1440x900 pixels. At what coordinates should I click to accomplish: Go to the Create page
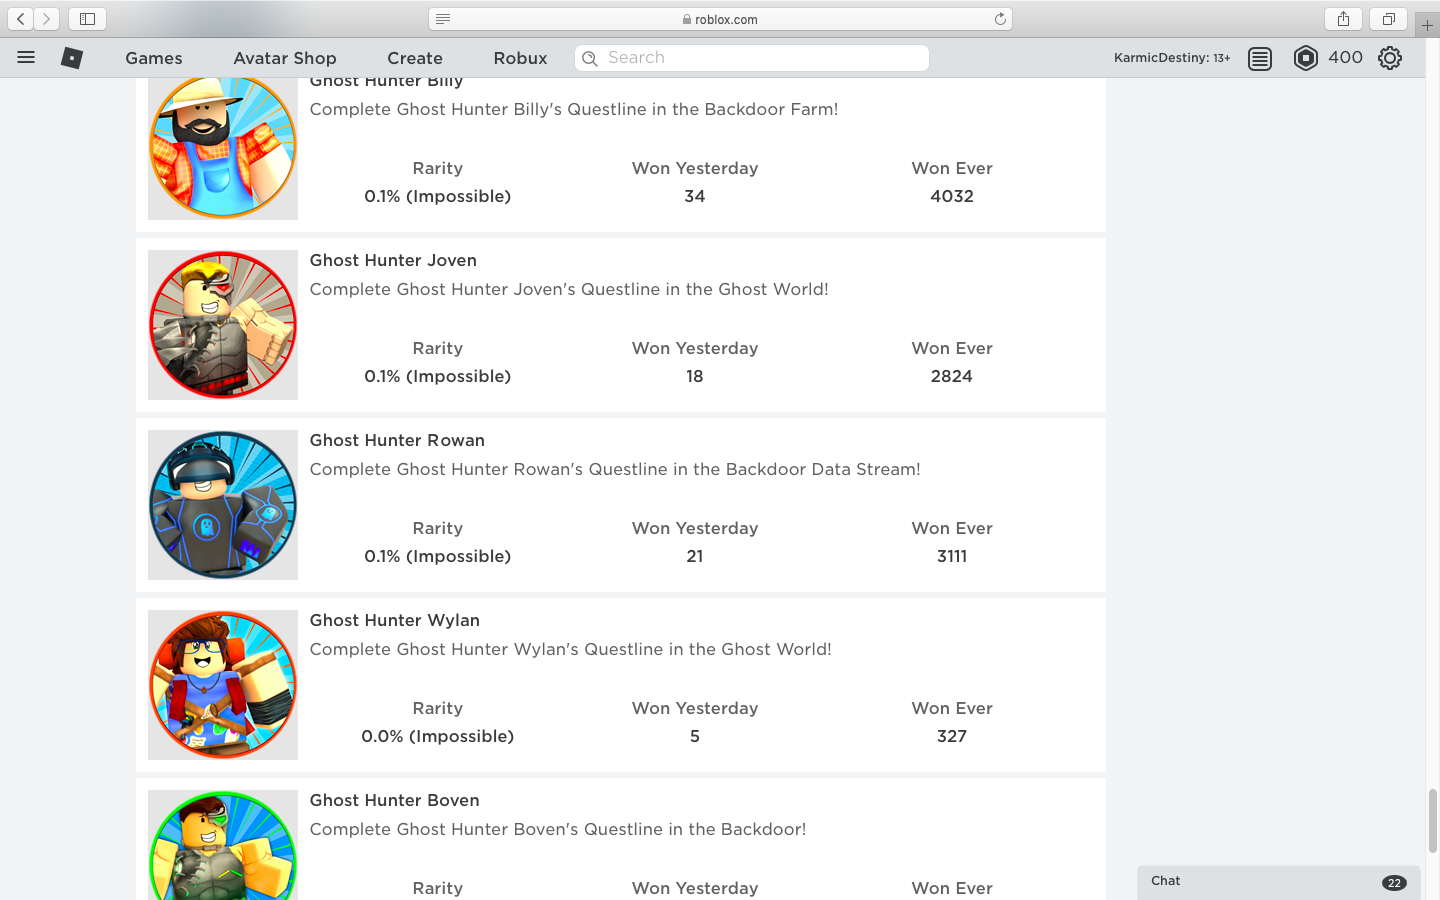pos(415,58)
